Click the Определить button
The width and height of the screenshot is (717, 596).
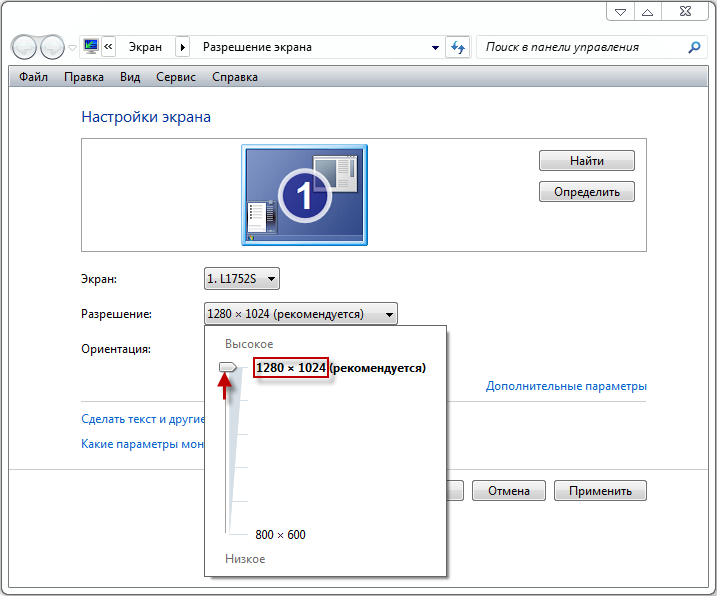coord(587,192)
